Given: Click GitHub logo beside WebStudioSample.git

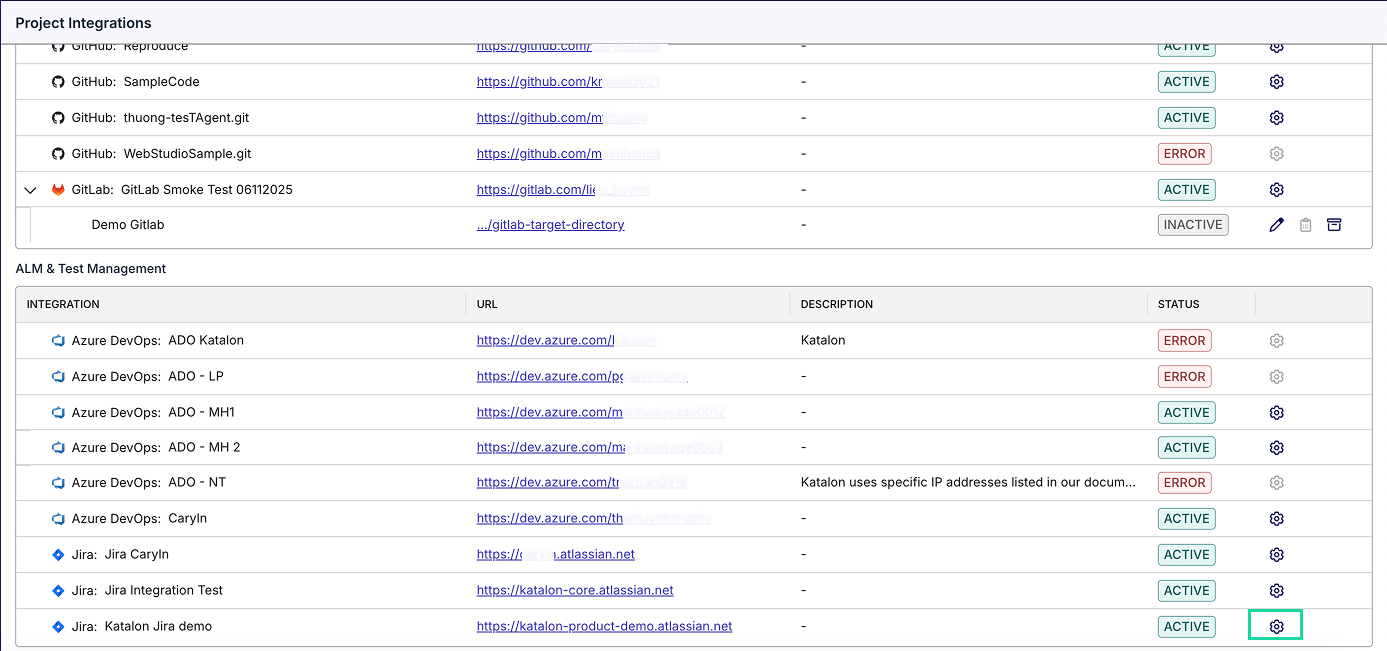Looking at the screenshot, I should click(58, 154).
